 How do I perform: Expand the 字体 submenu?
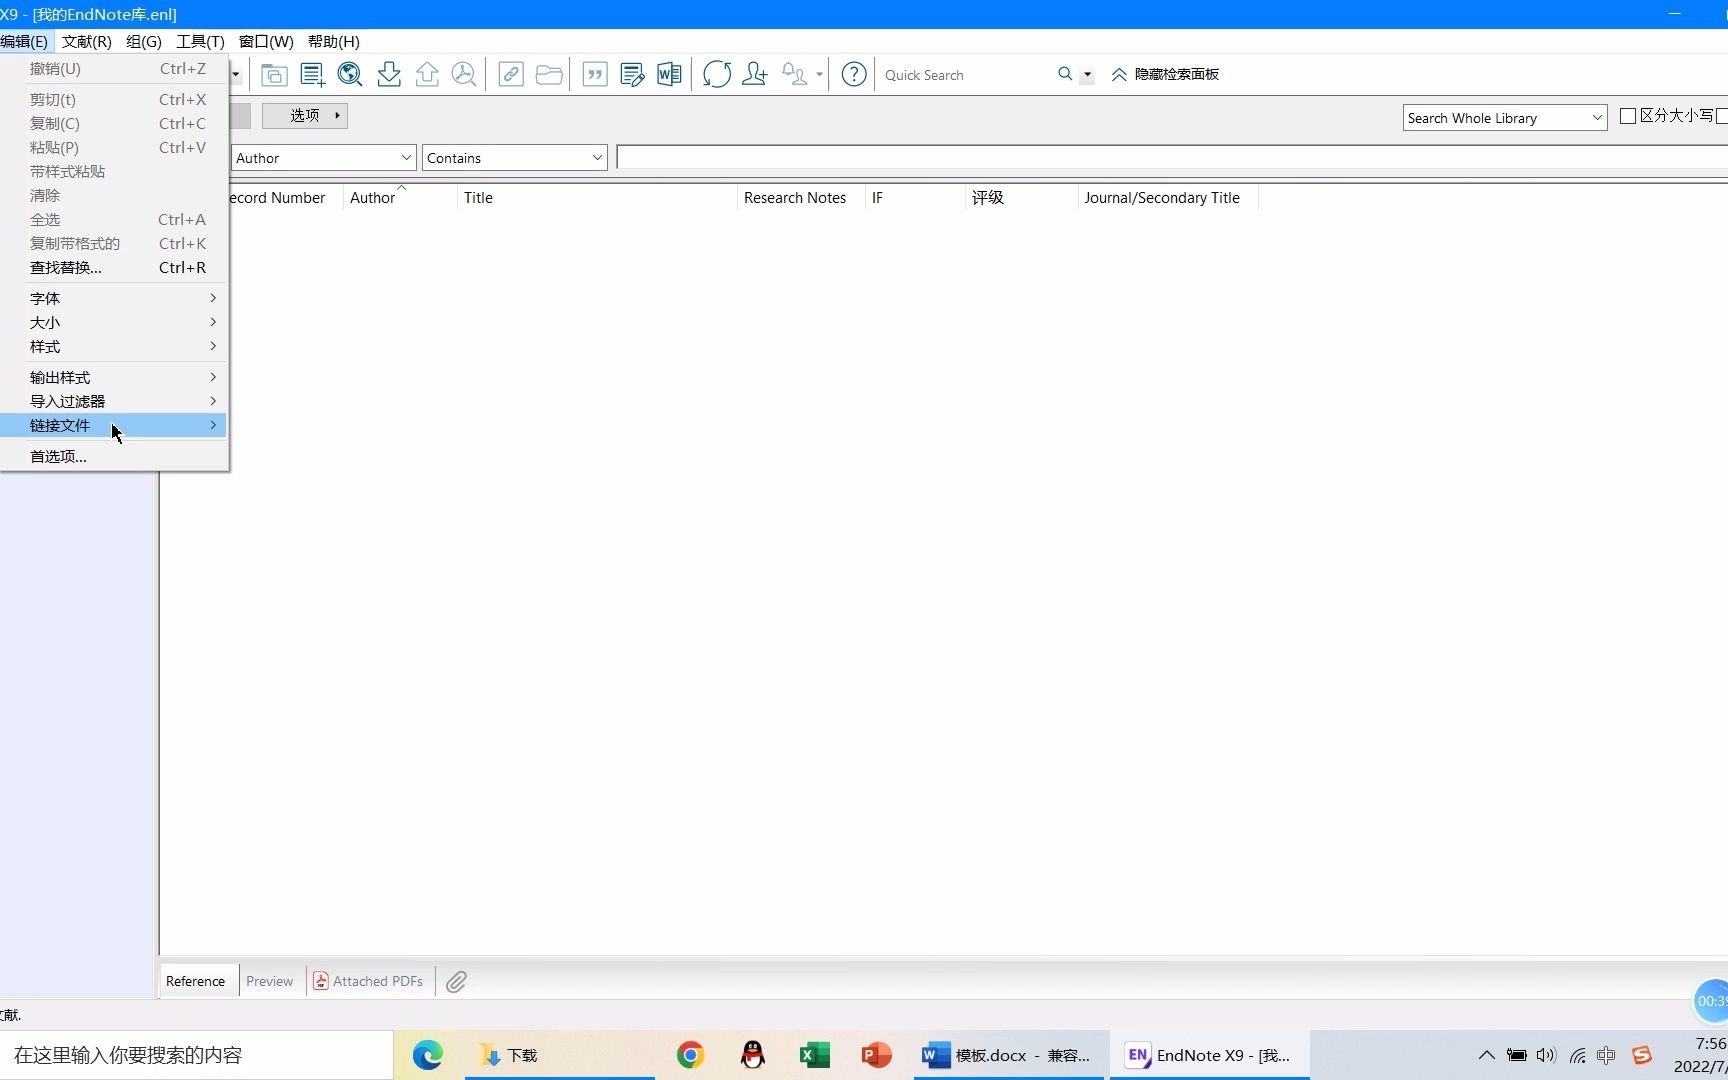click(113, 298)
